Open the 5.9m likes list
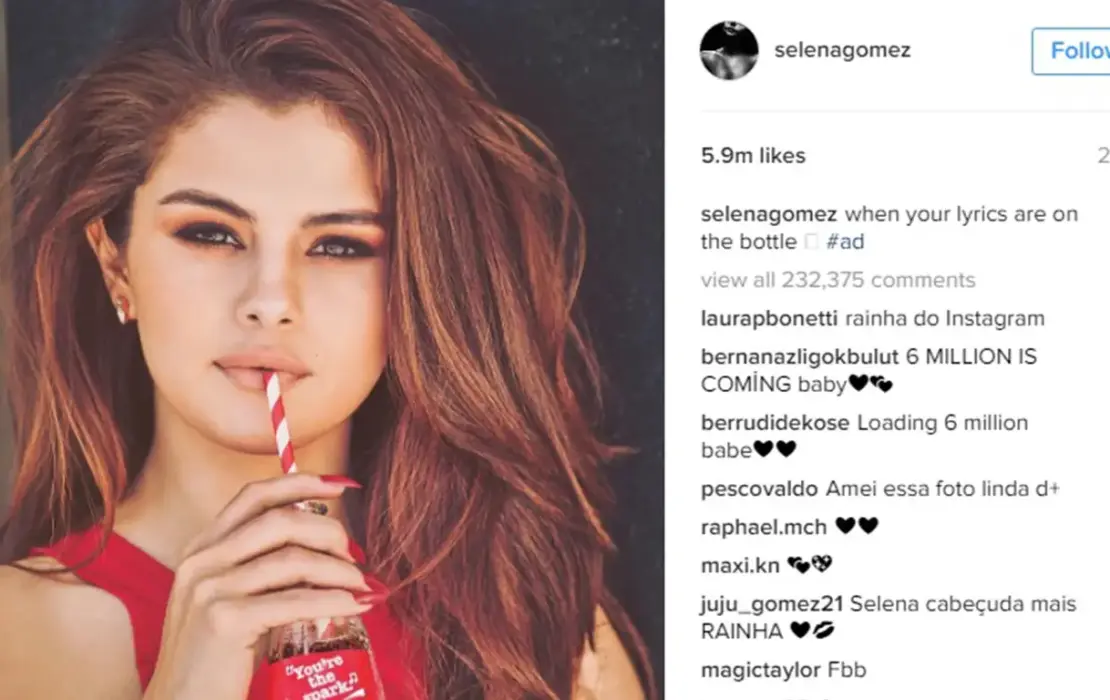Viewport: 1110px width, 700px height. pos(753,156)
